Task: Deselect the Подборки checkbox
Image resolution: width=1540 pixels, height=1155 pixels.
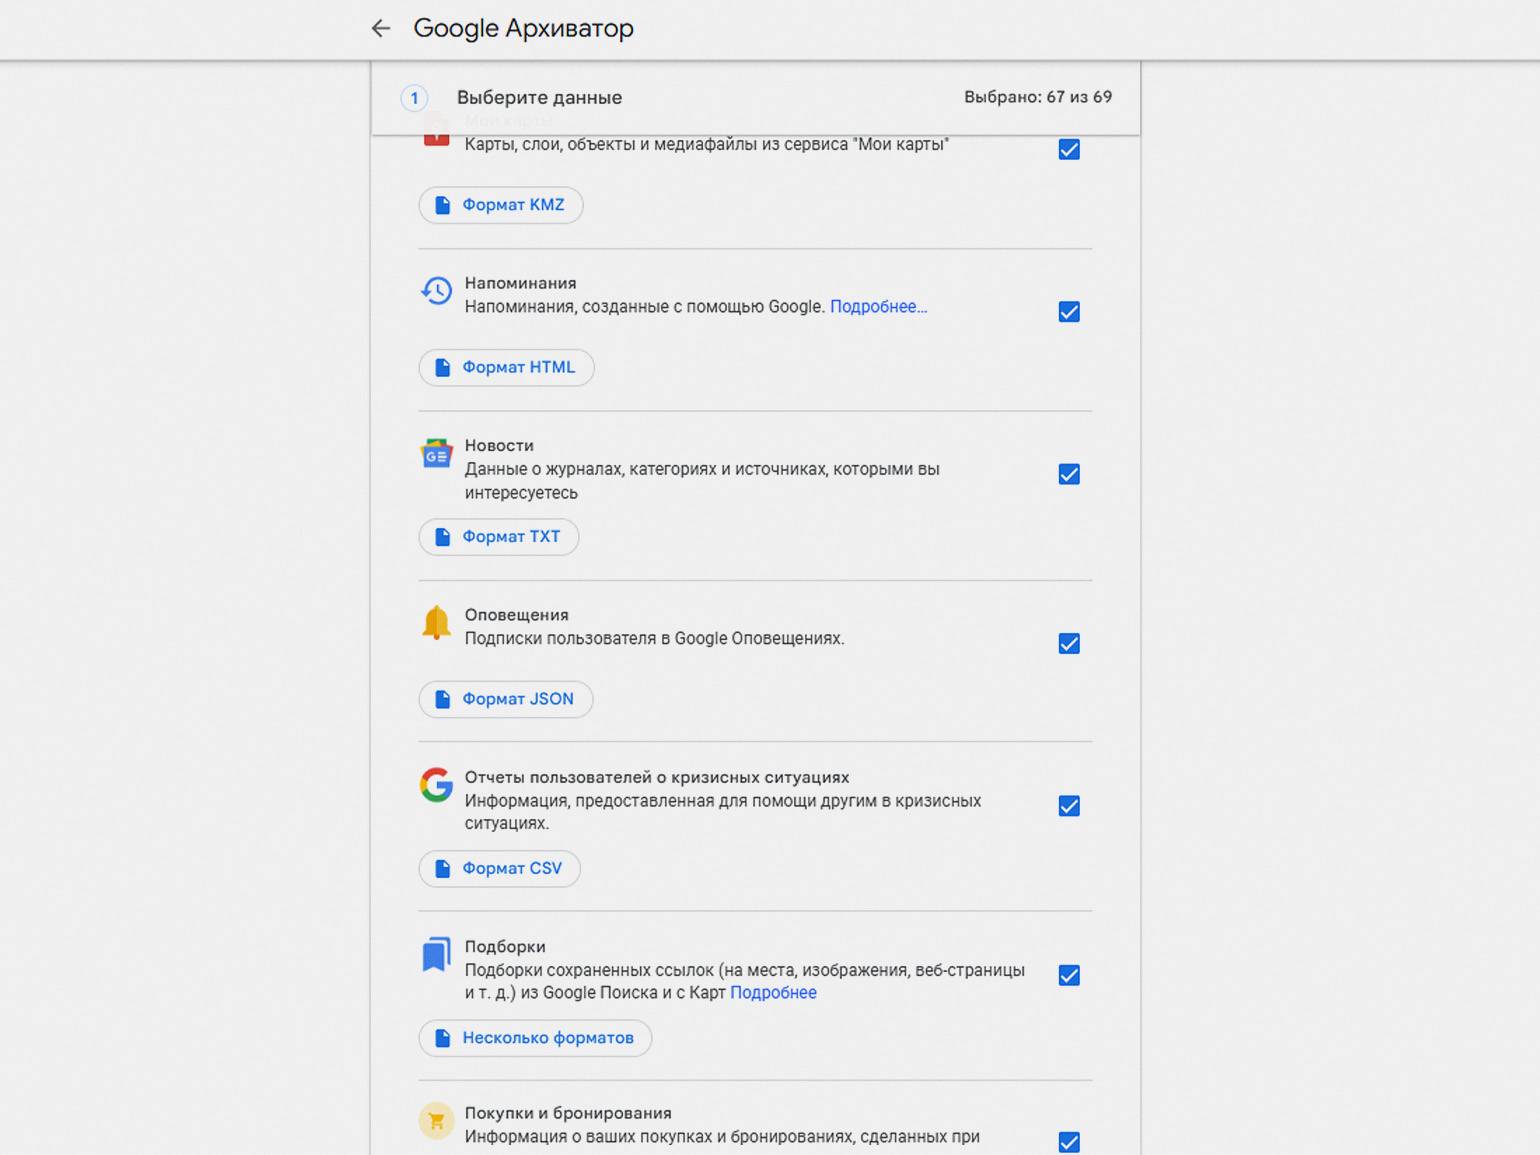Action: (1069, 975)
